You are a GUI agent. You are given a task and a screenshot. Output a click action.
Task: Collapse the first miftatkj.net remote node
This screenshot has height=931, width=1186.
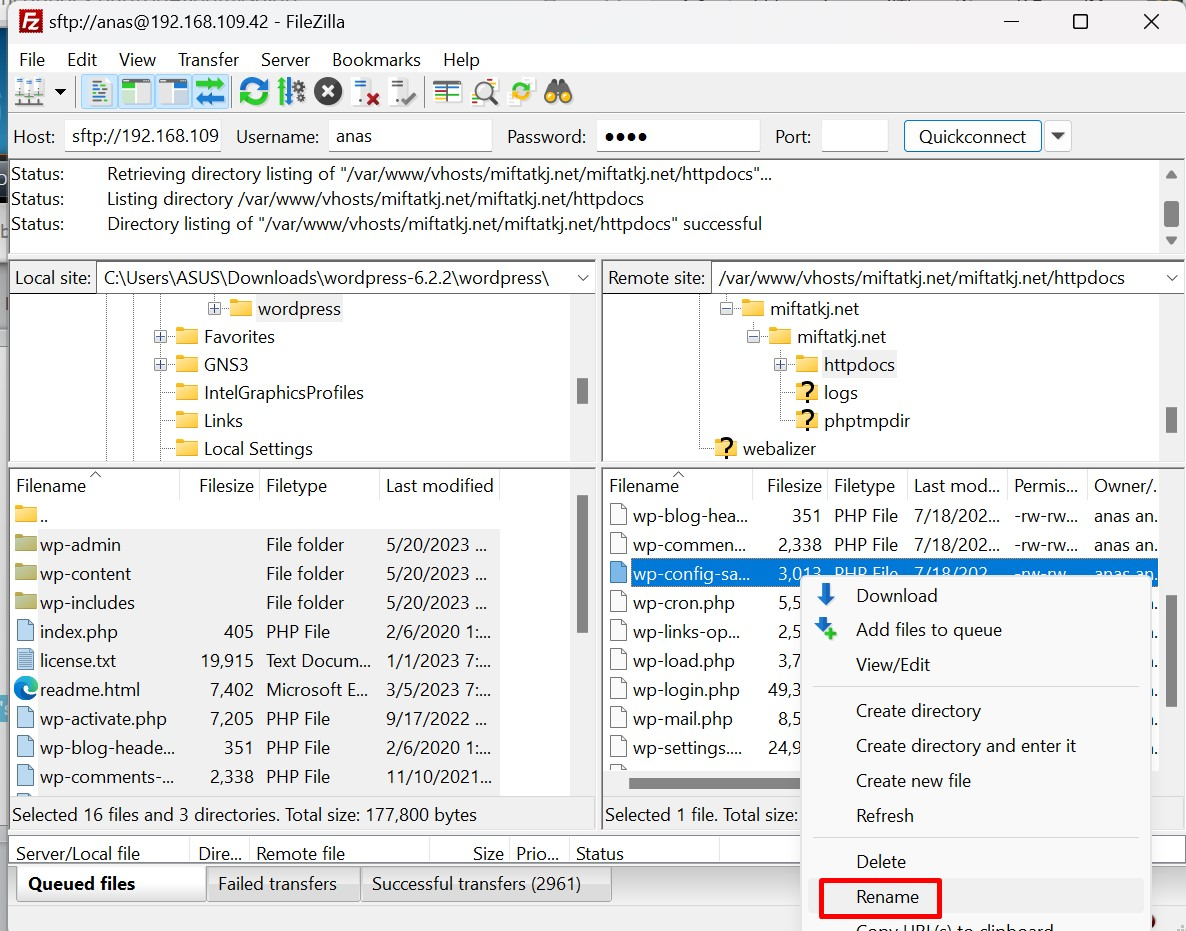(726, 309)
